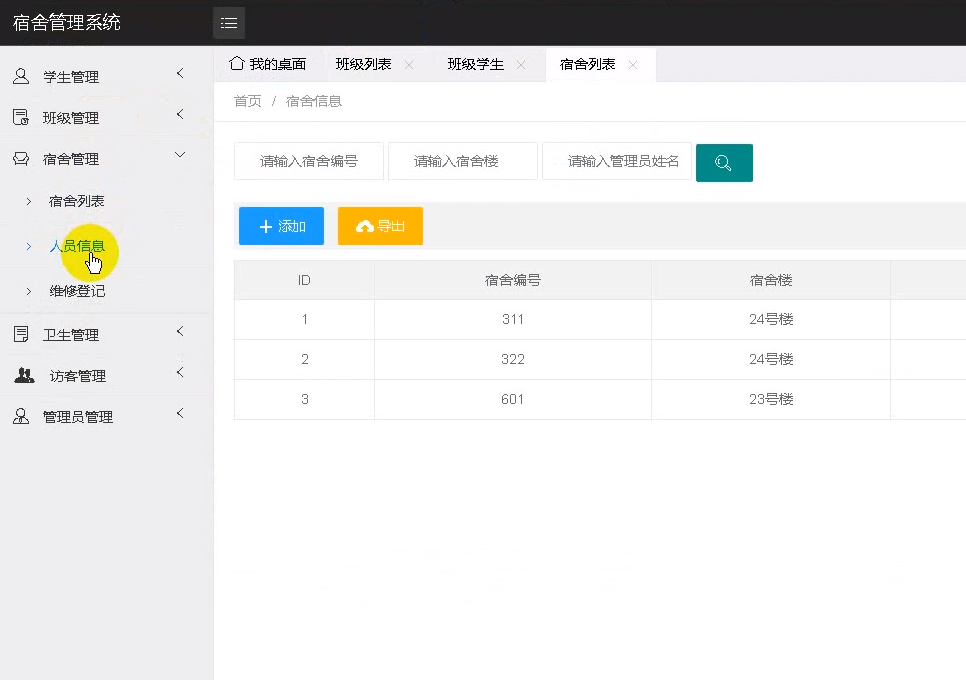Click ID cell 2 in the table
The height and width of the screenshot is (680, 966).
pos(304,359)
